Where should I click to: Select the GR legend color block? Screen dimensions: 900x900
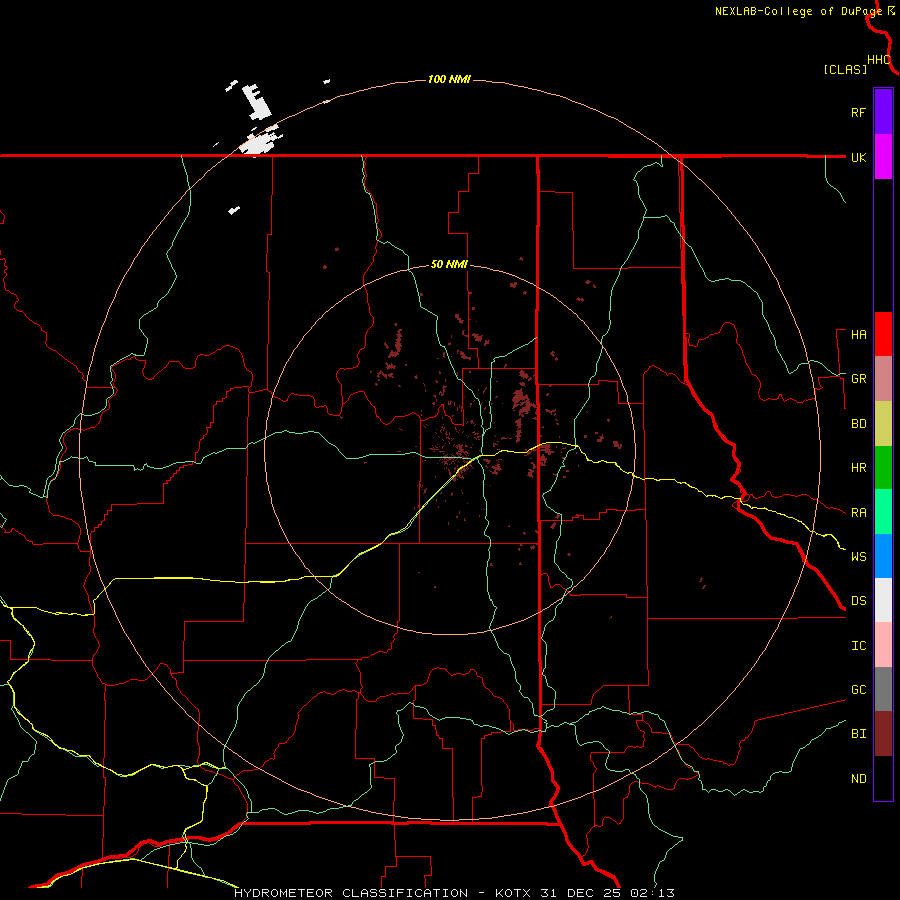coord(883,379)
